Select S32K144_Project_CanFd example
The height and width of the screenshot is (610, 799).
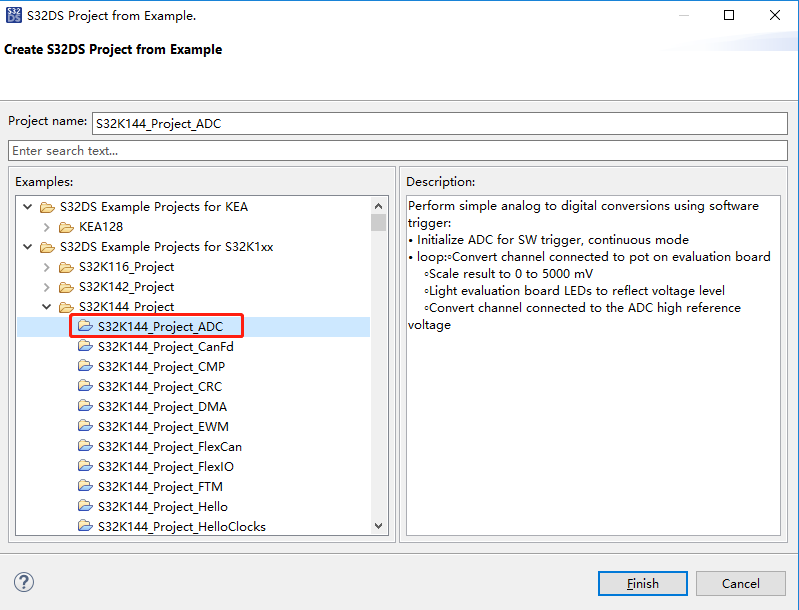166,347
